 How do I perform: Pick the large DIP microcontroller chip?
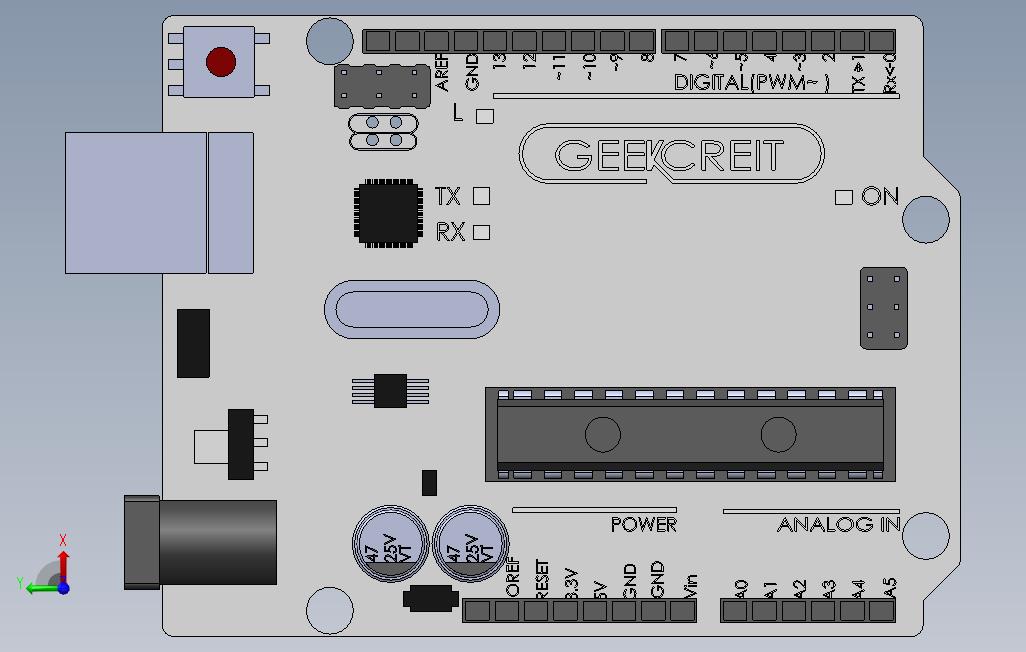(x=690, y=434)
